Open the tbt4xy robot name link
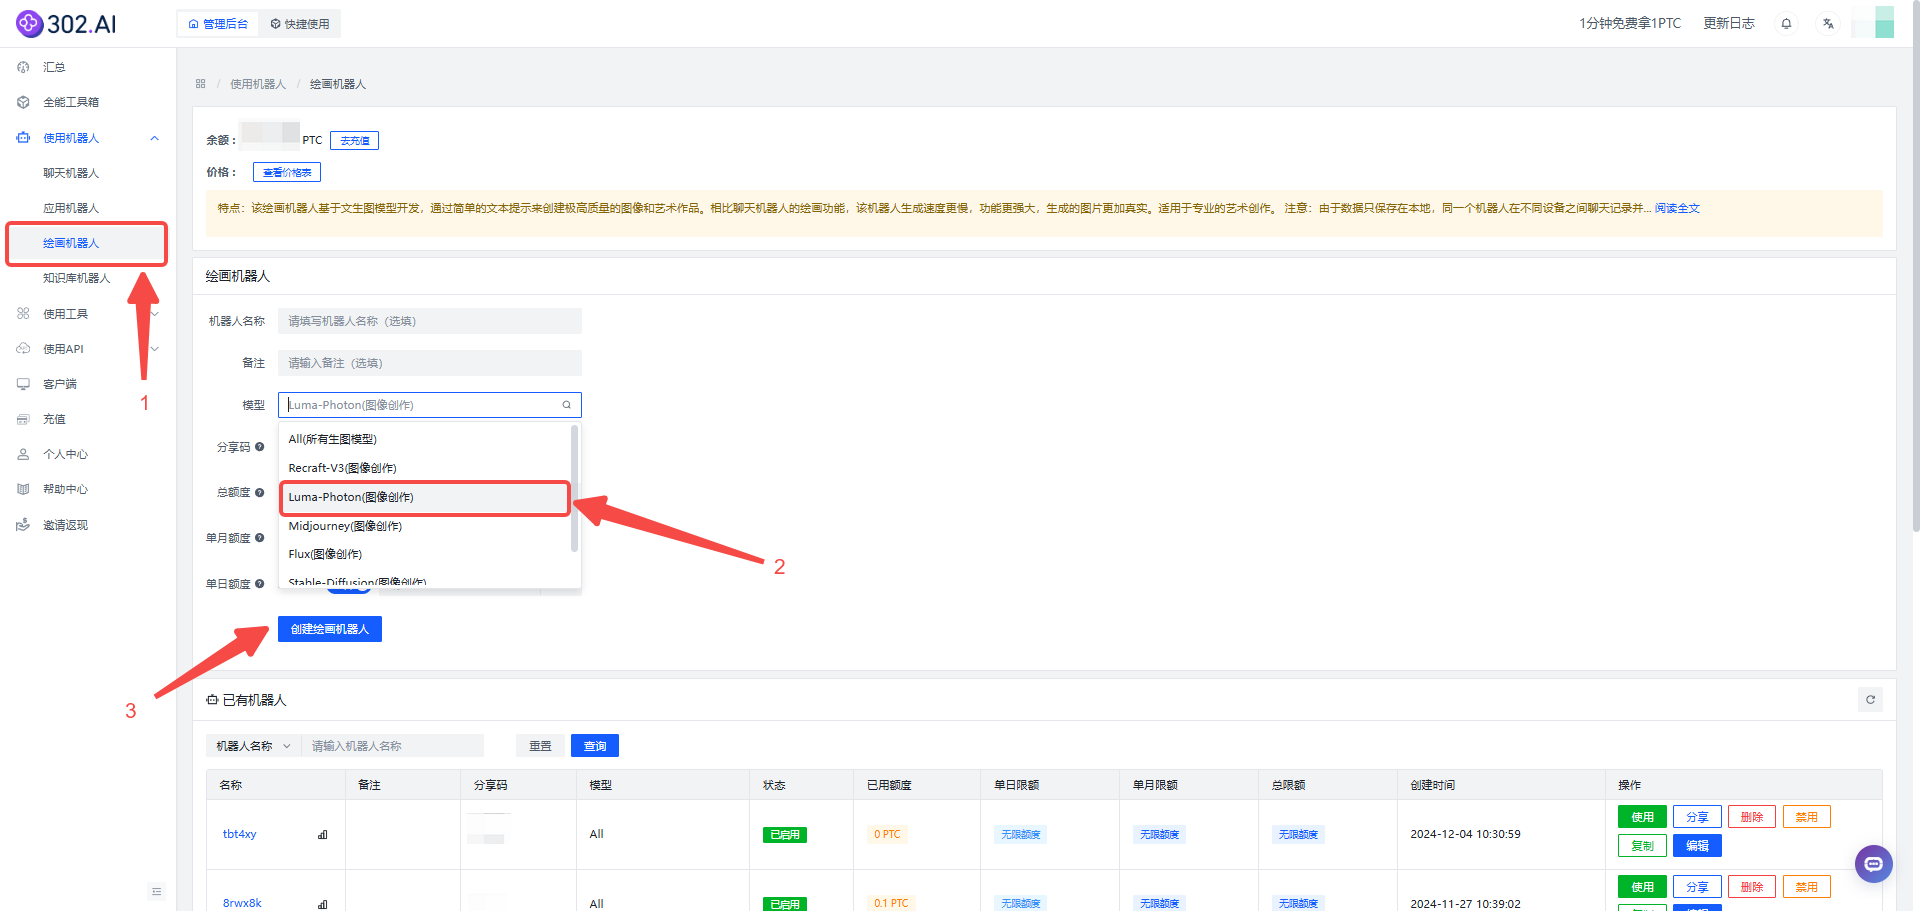 (x=240, y=834)
